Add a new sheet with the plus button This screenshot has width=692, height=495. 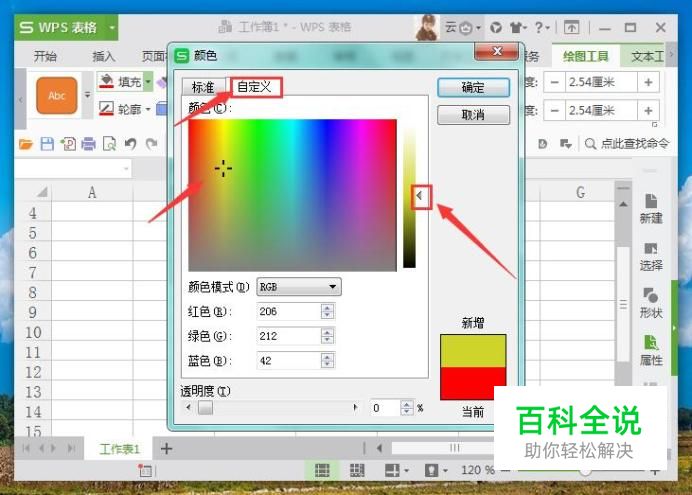tap(166, 449)
